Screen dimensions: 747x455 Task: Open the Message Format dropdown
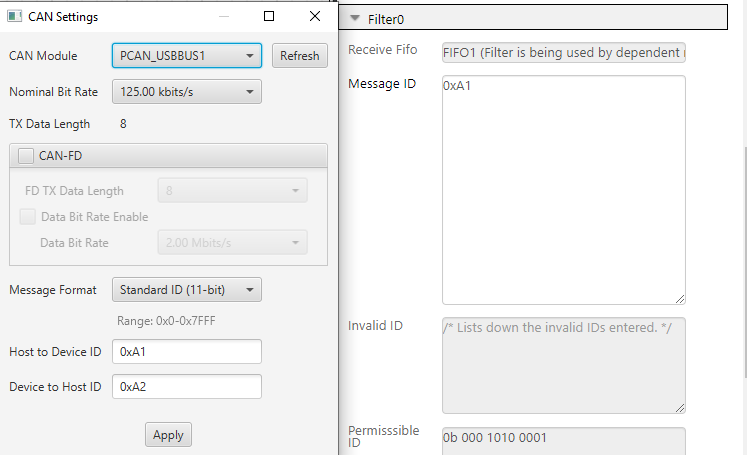(x=186, y=290)
